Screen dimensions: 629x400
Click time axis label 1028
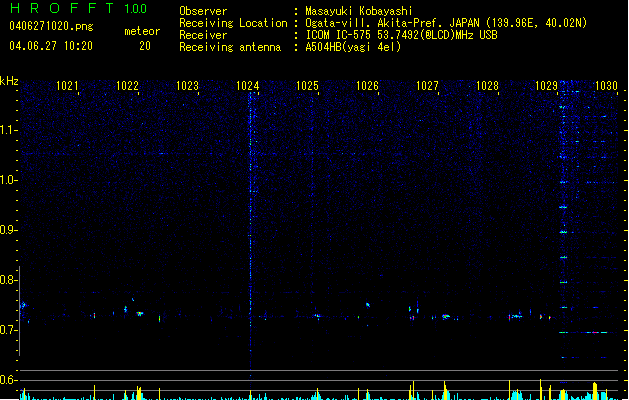tap(487, 86)
